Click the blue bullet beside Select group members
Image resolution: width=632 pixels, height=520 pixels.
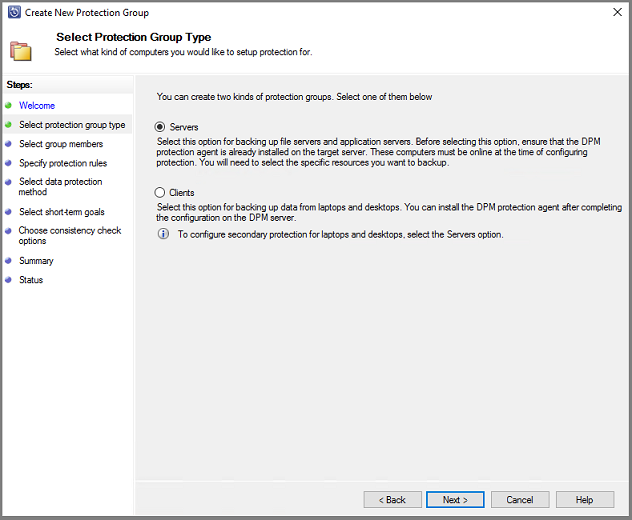click(x=8, y=144)
